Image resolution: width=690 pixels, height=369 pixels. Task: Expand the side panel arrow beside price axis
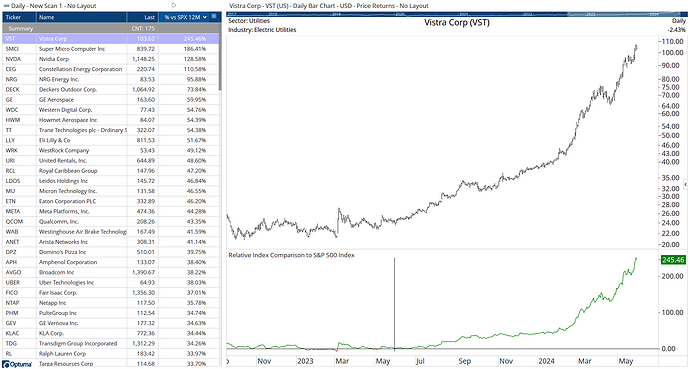(x=685, y=184)
